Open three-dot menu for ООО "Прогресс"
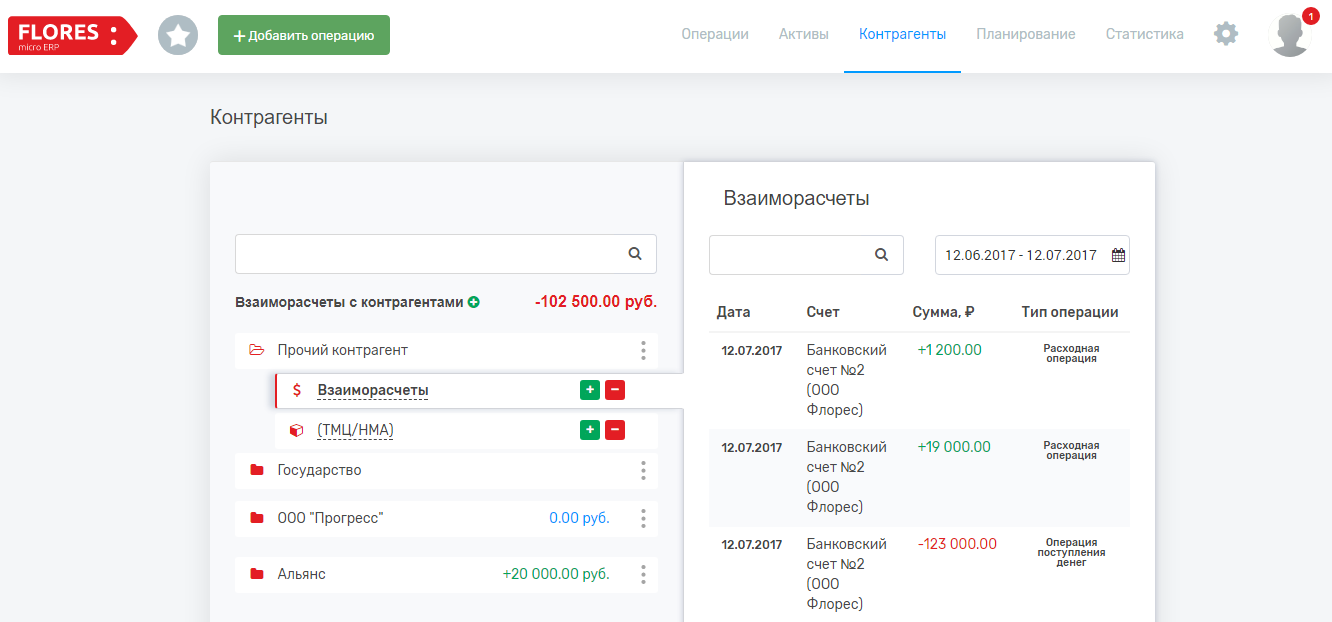The height and width of the screenshot is (622, 1332). pyautogui.click(x=643, y=518)
